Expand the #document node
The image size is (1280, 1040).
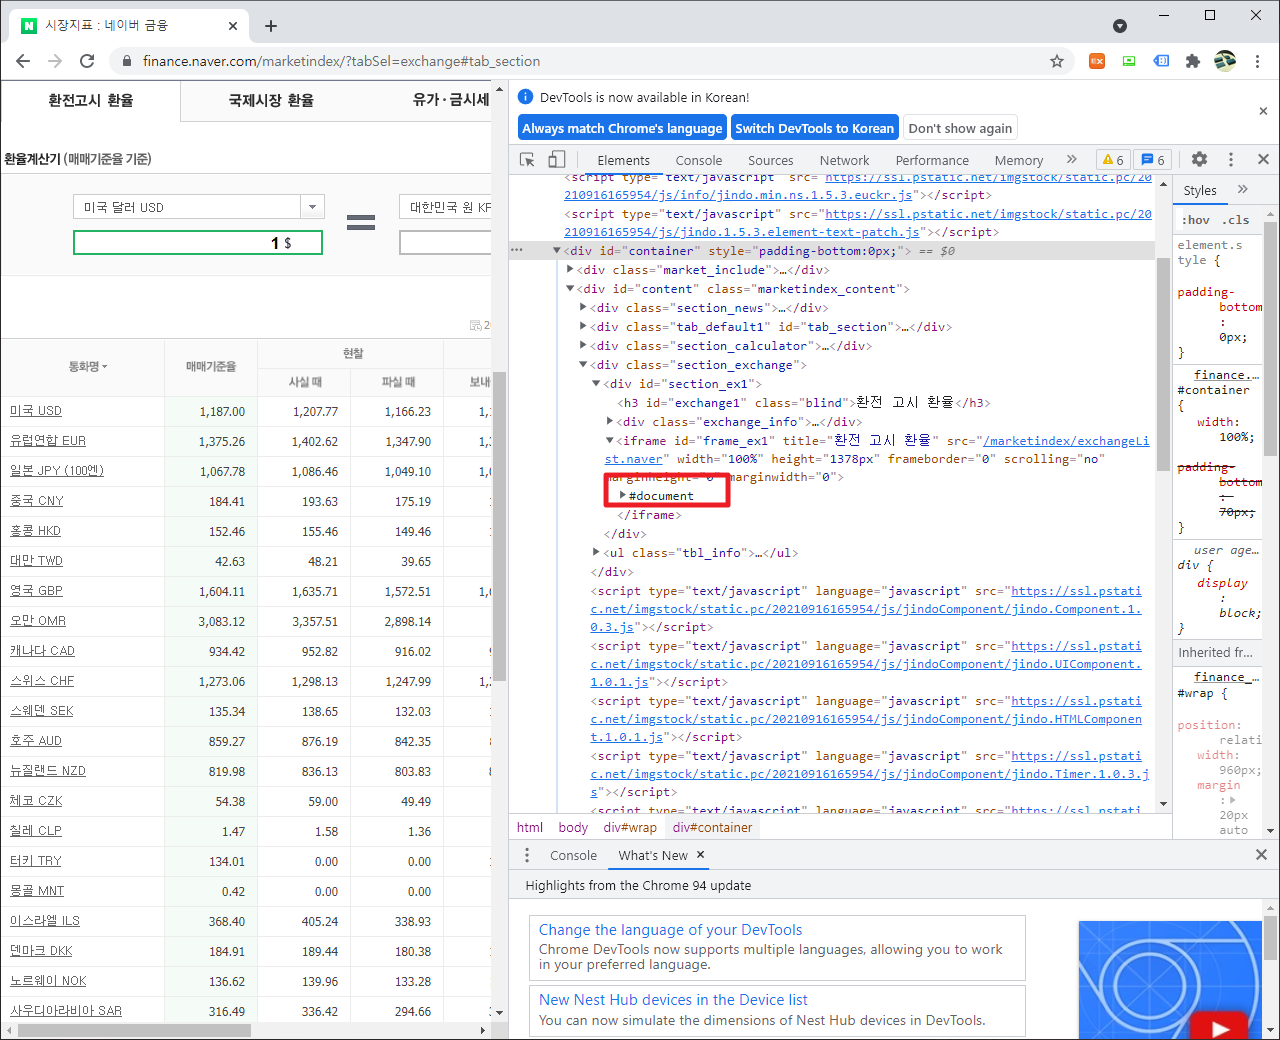623,496
